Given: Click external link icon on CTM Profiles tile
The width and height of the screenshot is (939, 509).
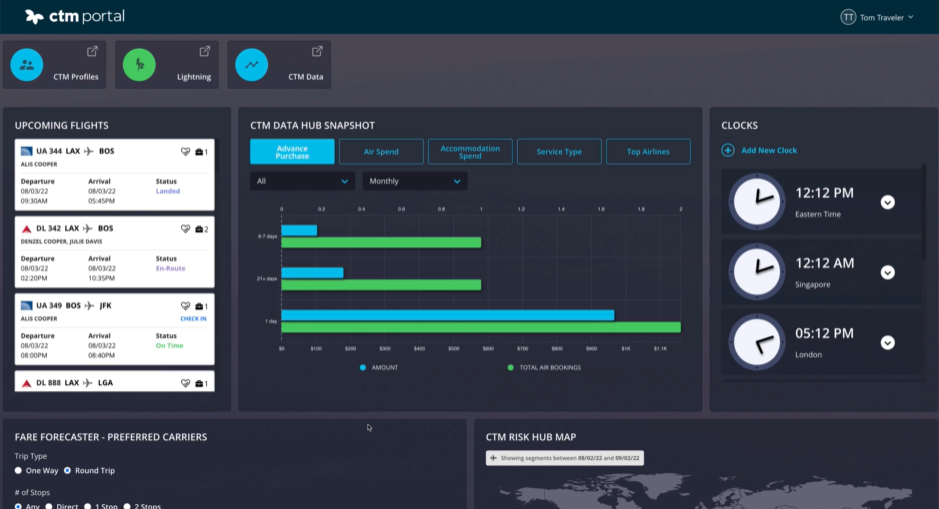Looking at the screenshot, I should tap(92, 51).
